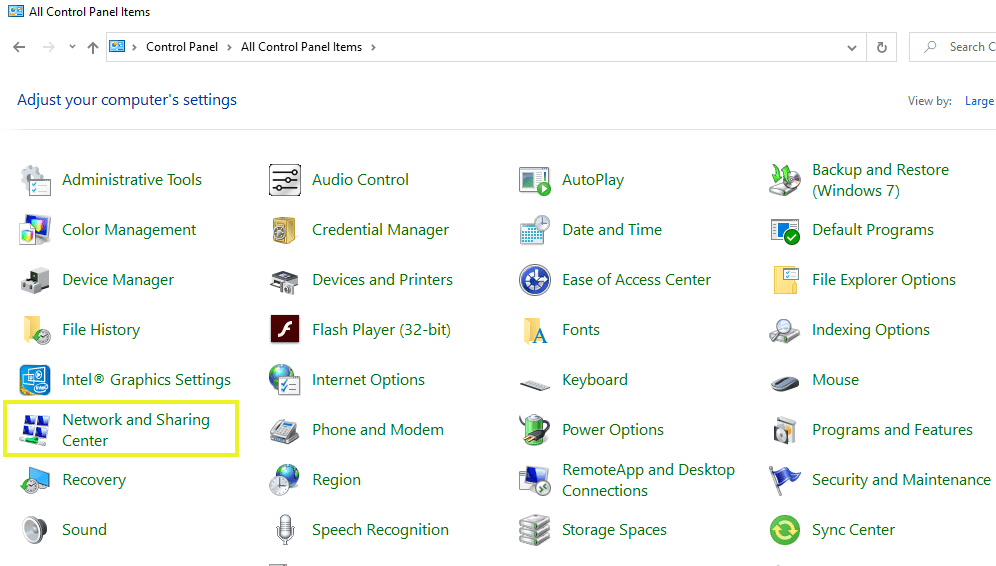The height and width of the screenshot is (566, 996).
Task: Click the File History icon
Action: click(x=36, y=330)
